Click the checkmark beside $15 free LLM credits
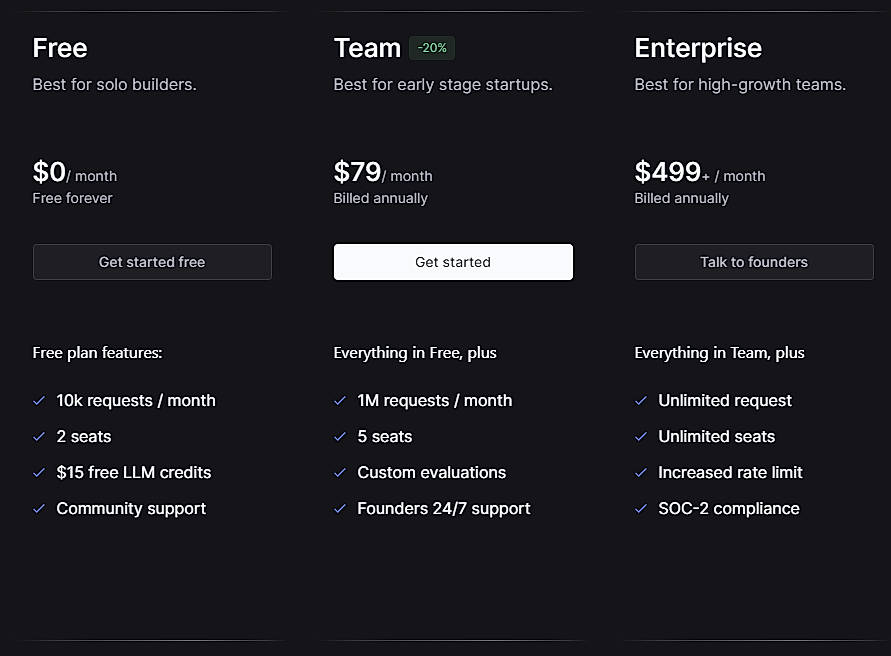The height and width of the screenshot is (656, 891). tap(39, 472)
